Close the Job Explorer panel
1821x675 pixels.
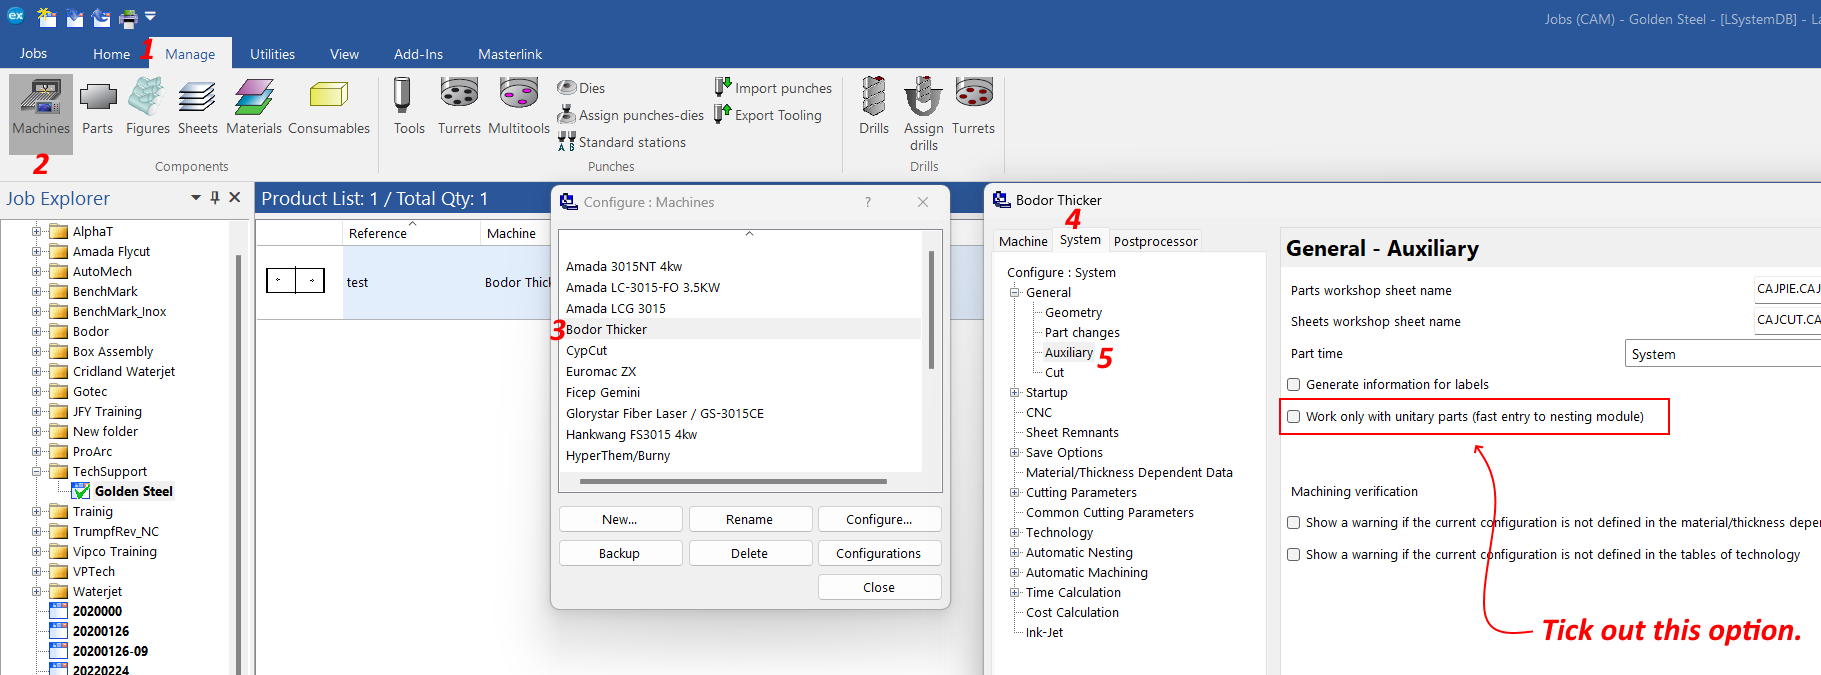(x=235, y=198)
